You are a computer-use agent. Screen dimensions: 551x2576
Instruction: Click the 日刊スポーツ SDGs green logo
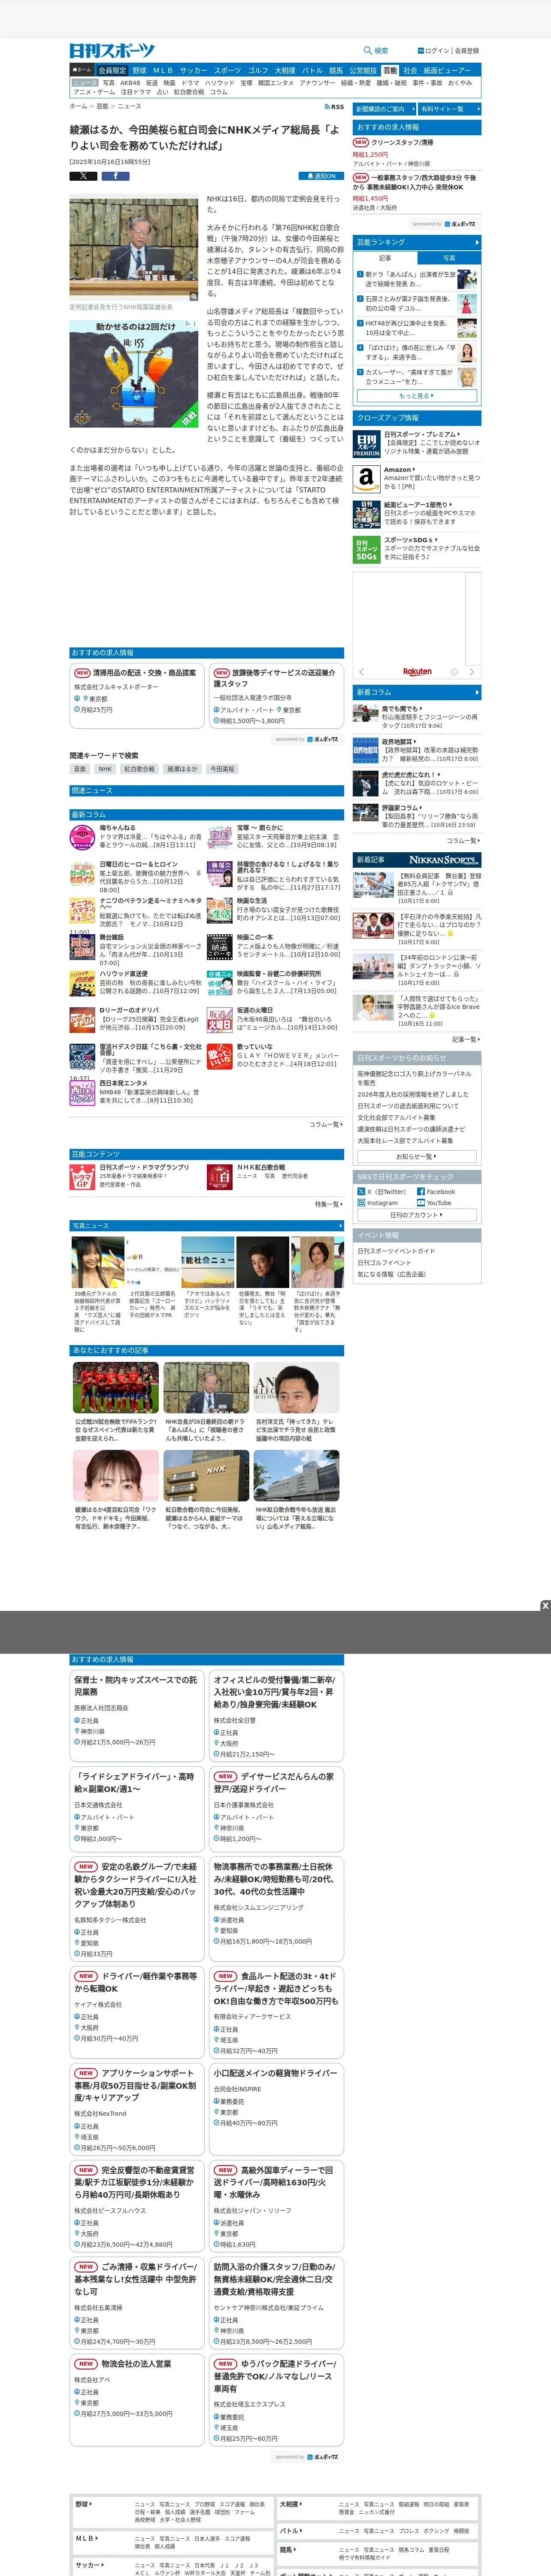click(366, 550)
